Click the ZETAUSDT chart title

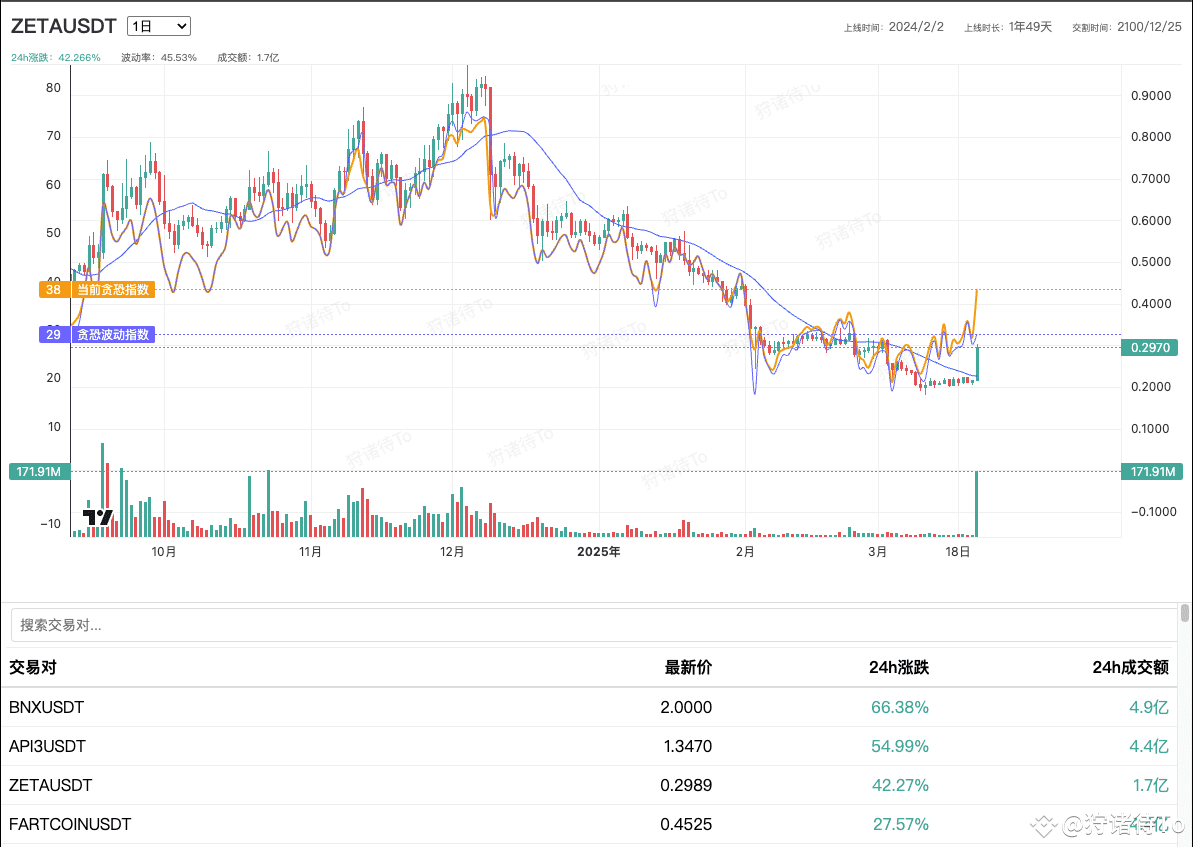[63, 26]
